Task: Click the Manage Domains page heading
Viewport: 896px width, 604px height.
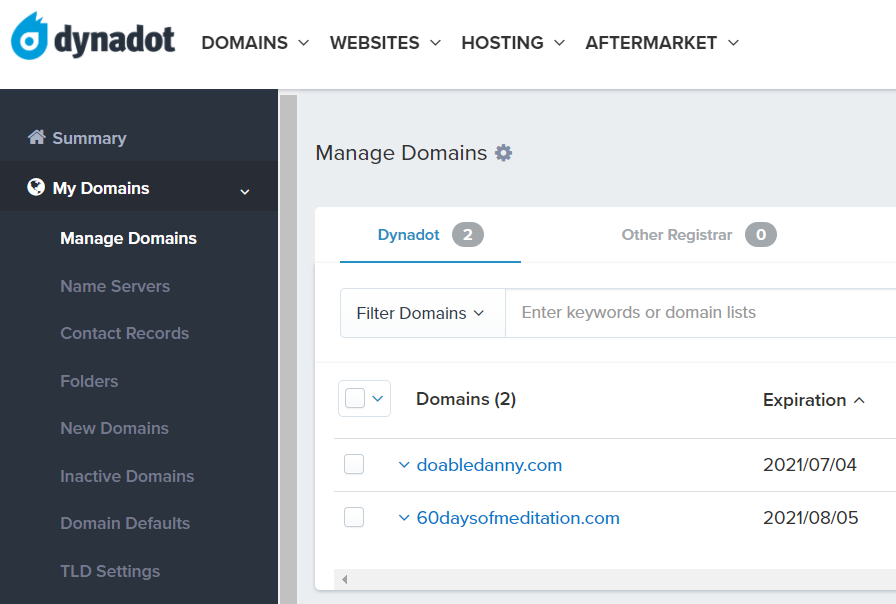Action: click(x=401, y=153)
